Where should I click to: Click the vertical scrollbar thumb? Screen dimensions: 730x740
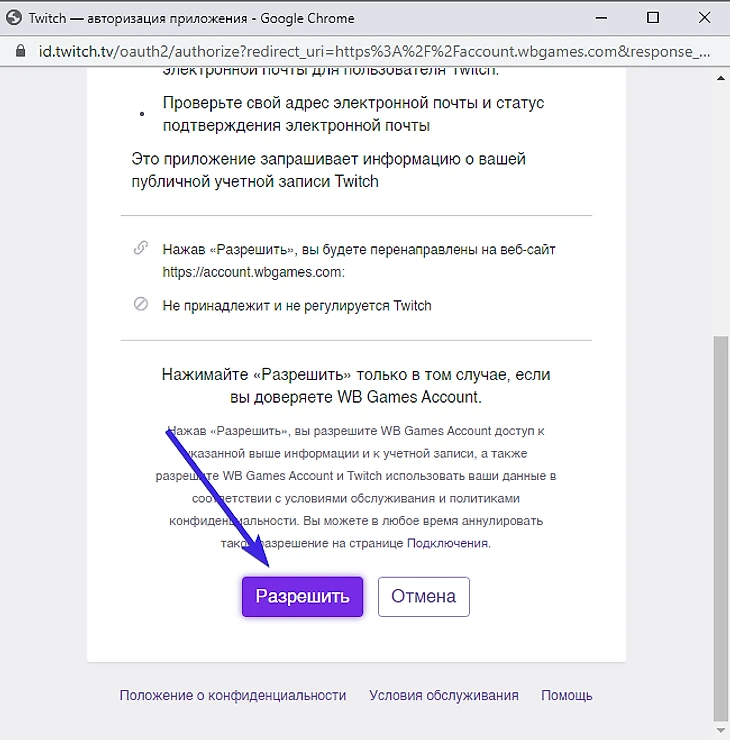pos(721,529)
